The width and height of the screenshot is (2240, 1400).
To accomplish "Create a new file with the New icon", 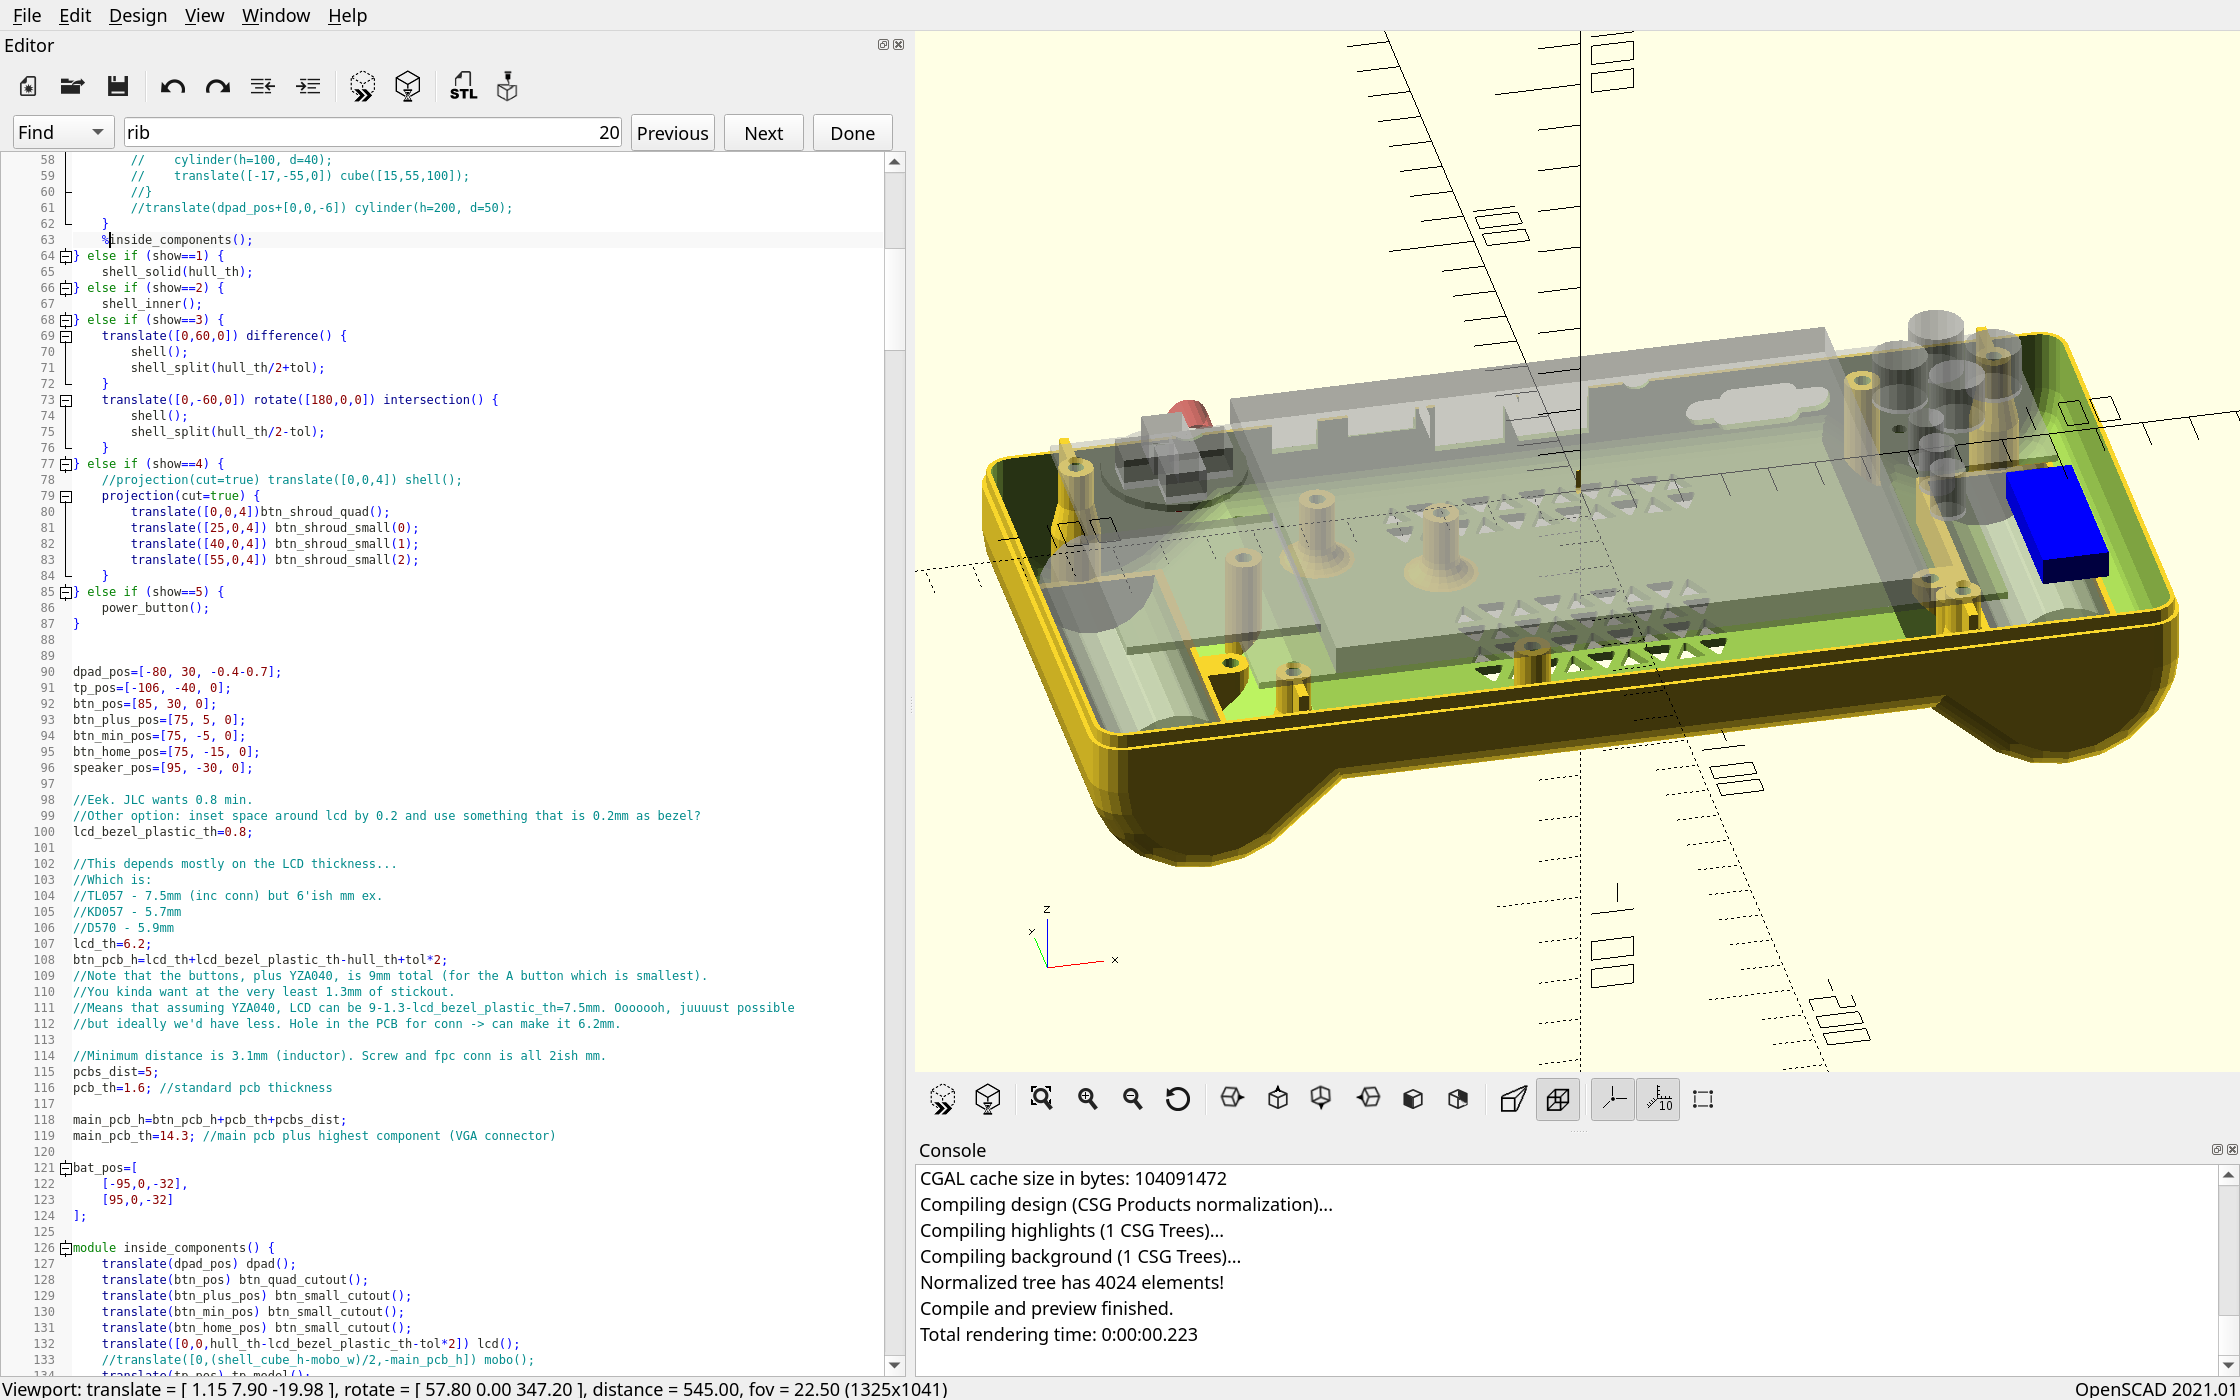I will coord(28,87).
